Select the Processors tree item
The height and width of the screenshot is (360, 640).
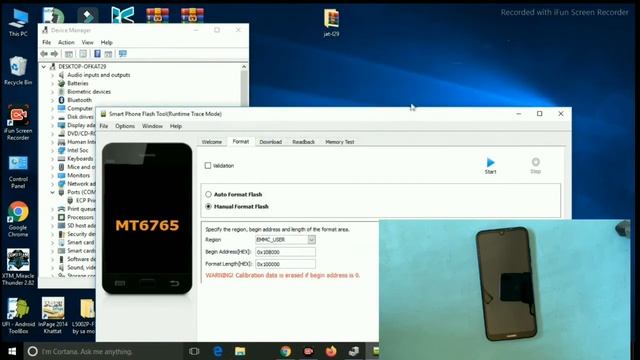click(80, 217)
